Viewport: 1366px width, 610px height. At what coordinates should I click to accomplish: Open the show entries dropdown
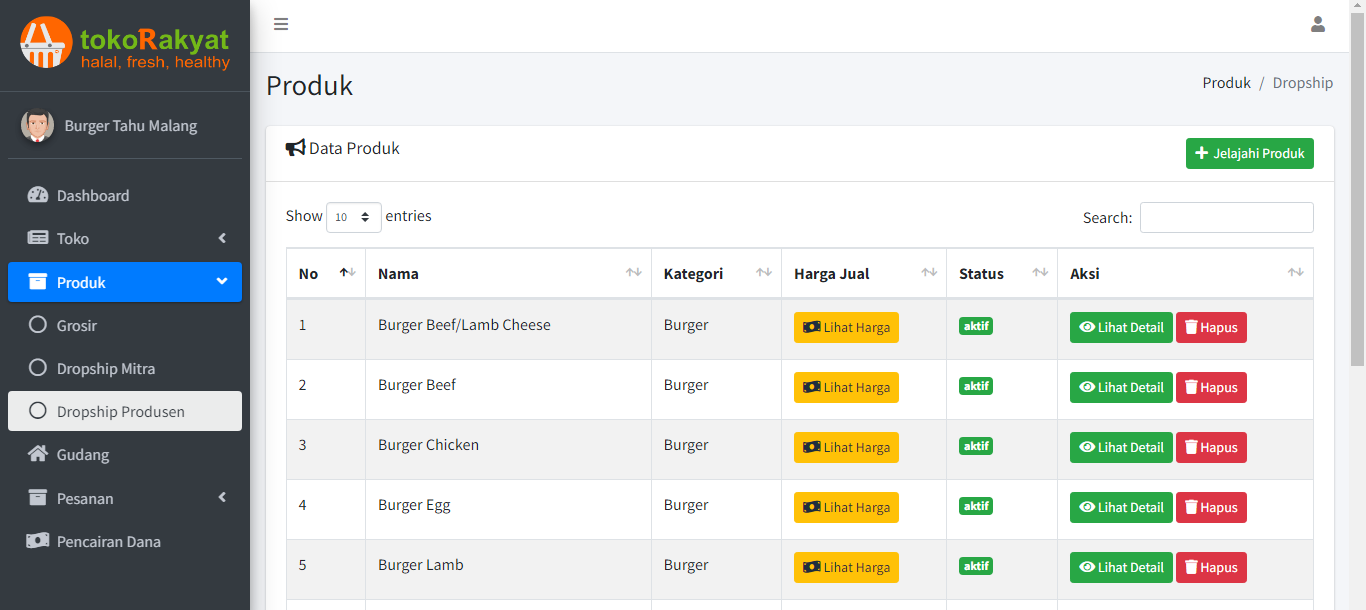coord(353,217)
